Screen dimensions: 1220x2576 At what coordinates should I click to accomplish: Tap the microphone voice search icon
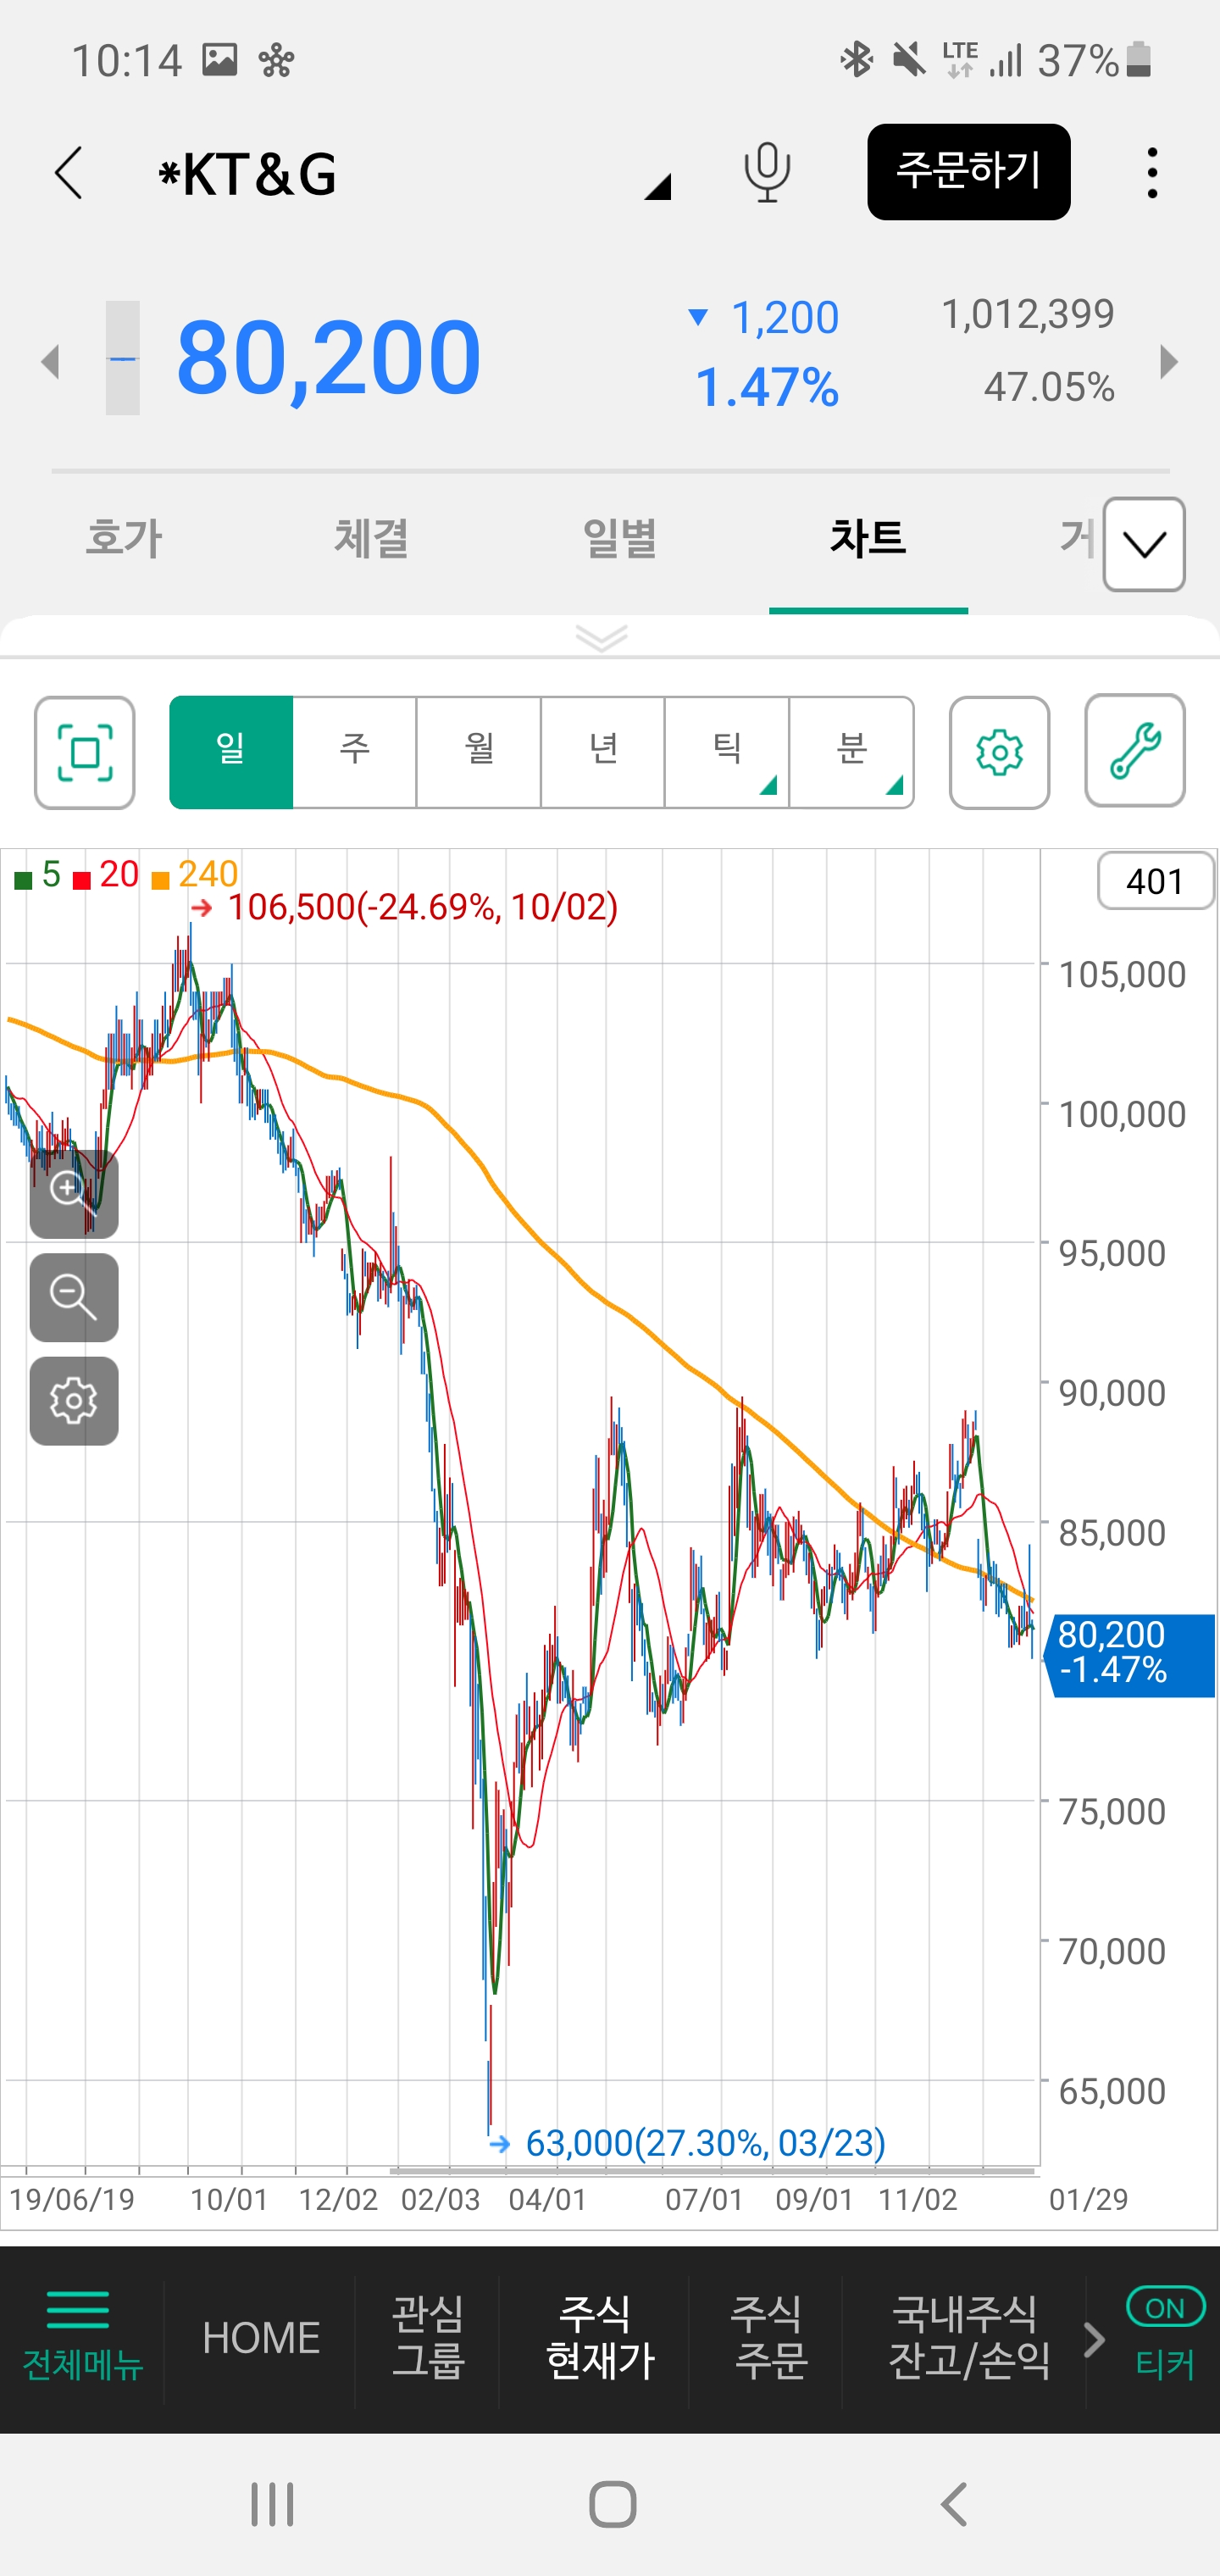tap(767, 172)
